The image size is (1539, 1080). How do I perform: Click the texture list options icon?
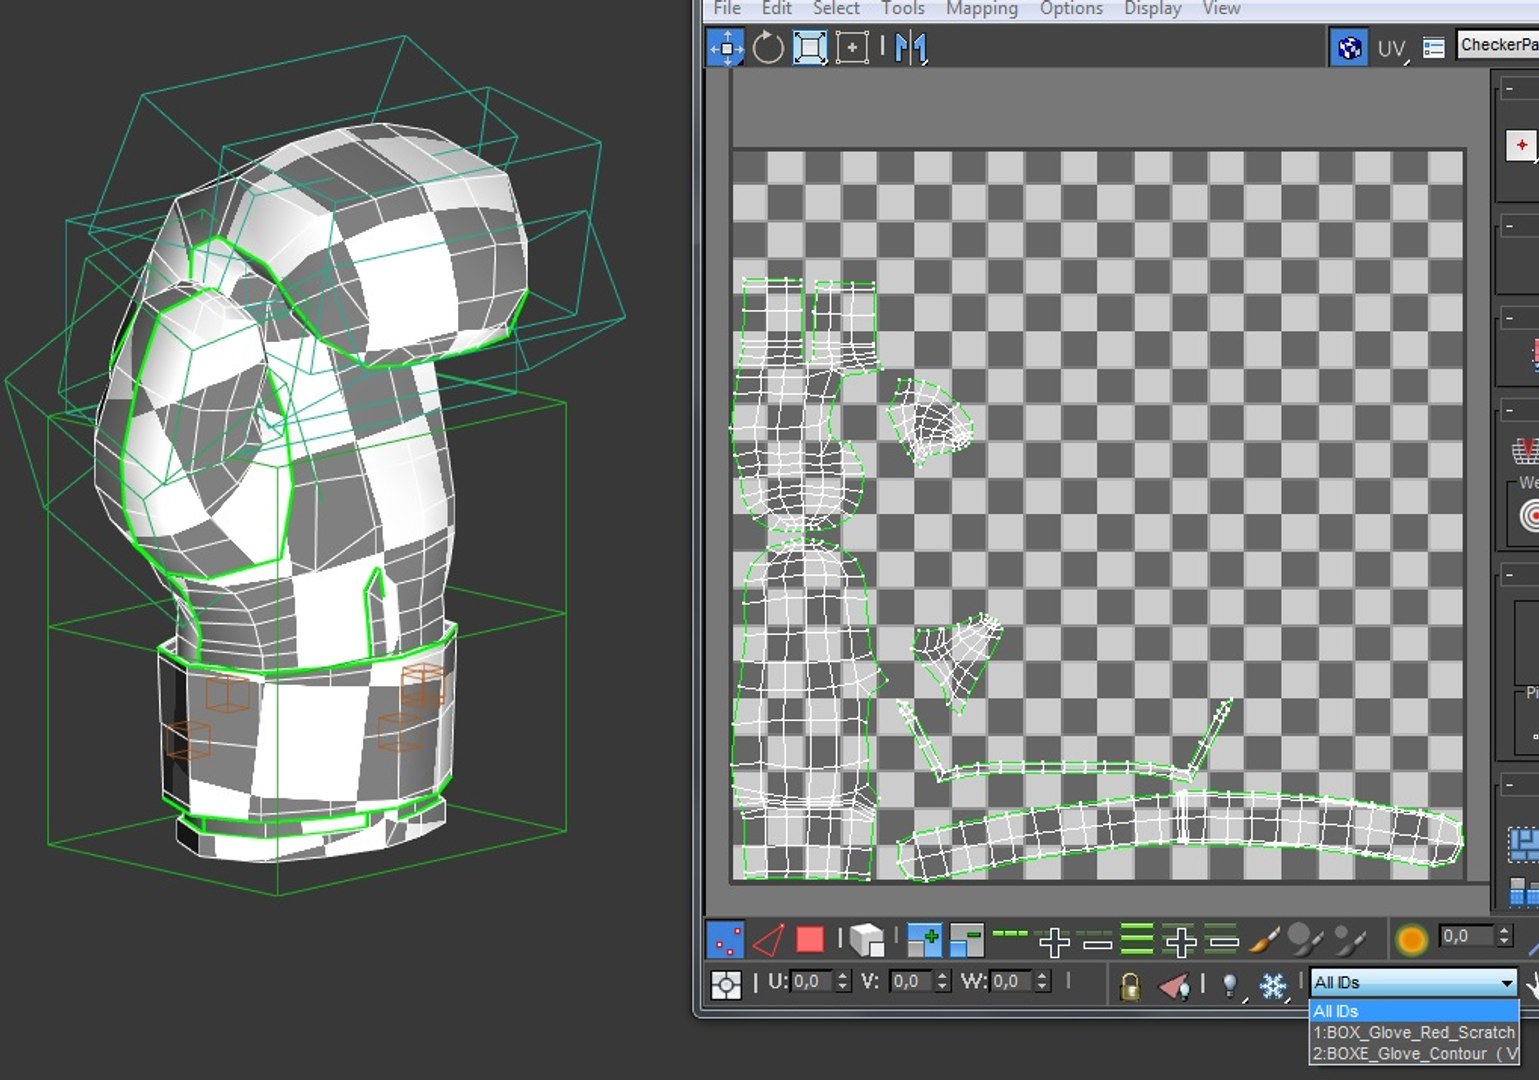coord(1433,47)
